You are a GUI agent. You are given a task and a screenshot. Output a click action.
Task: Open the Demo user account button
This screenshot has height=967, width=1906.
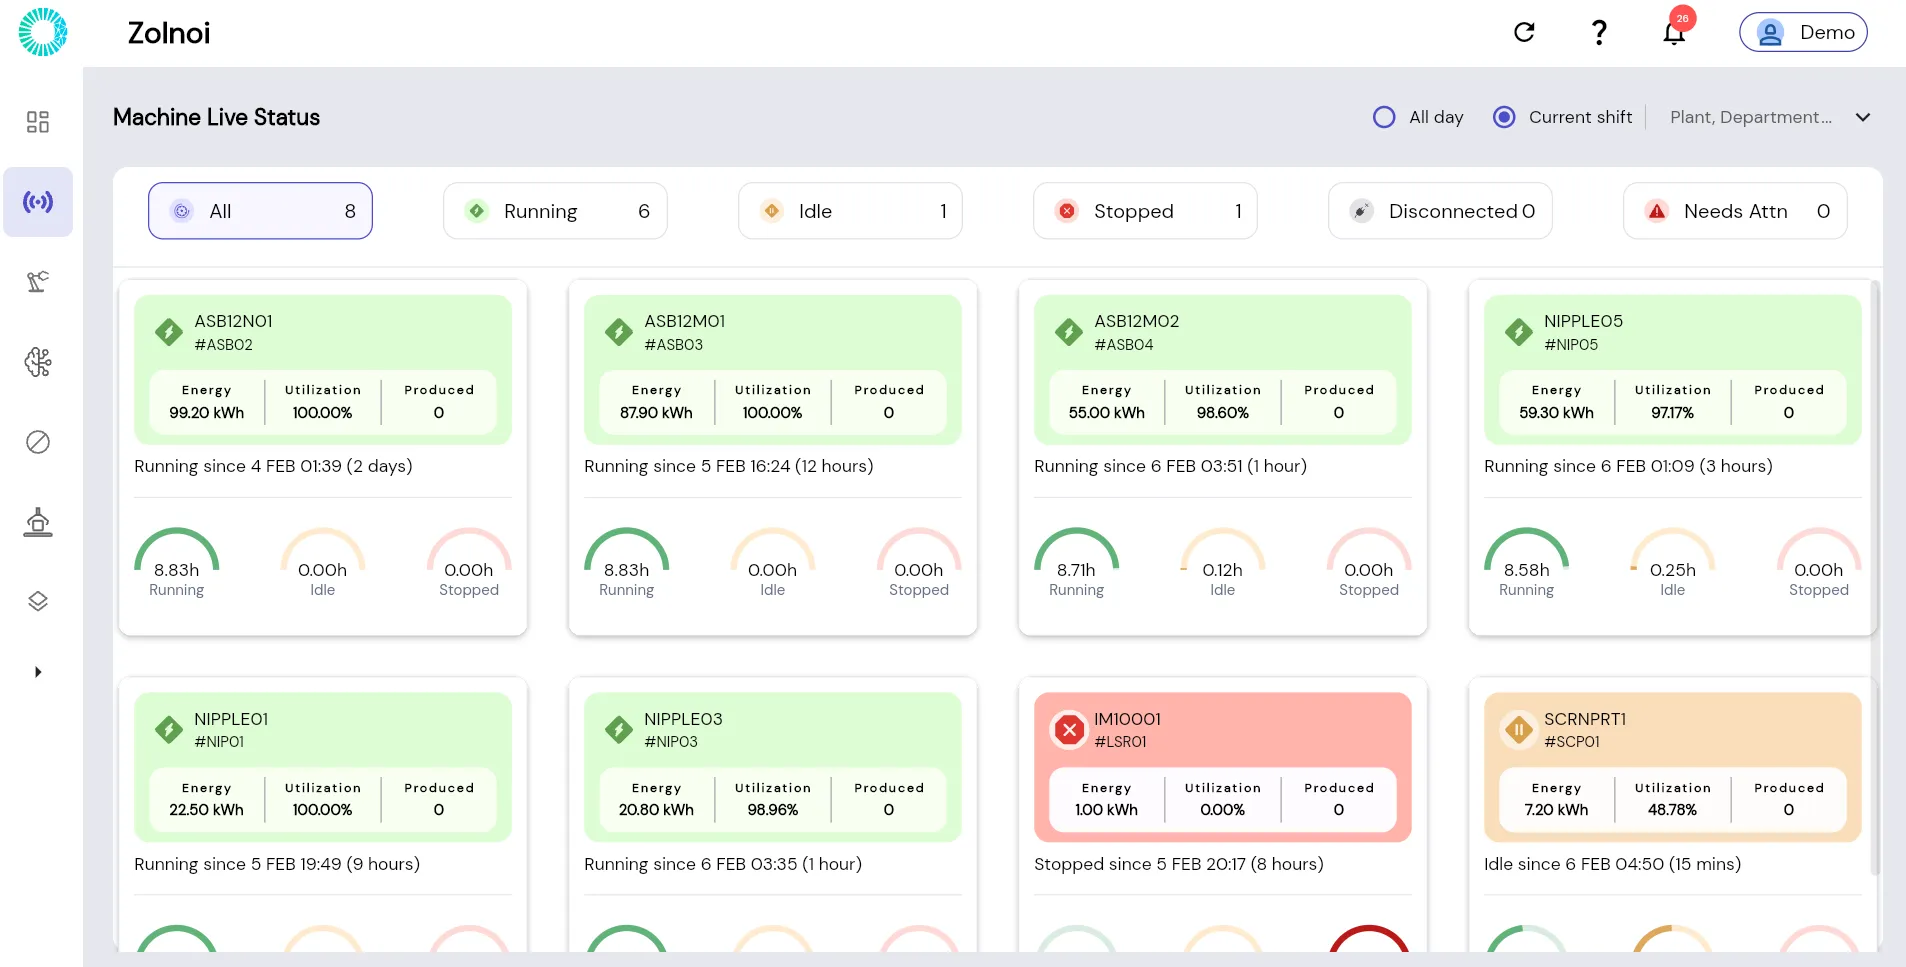point(1803,32)
